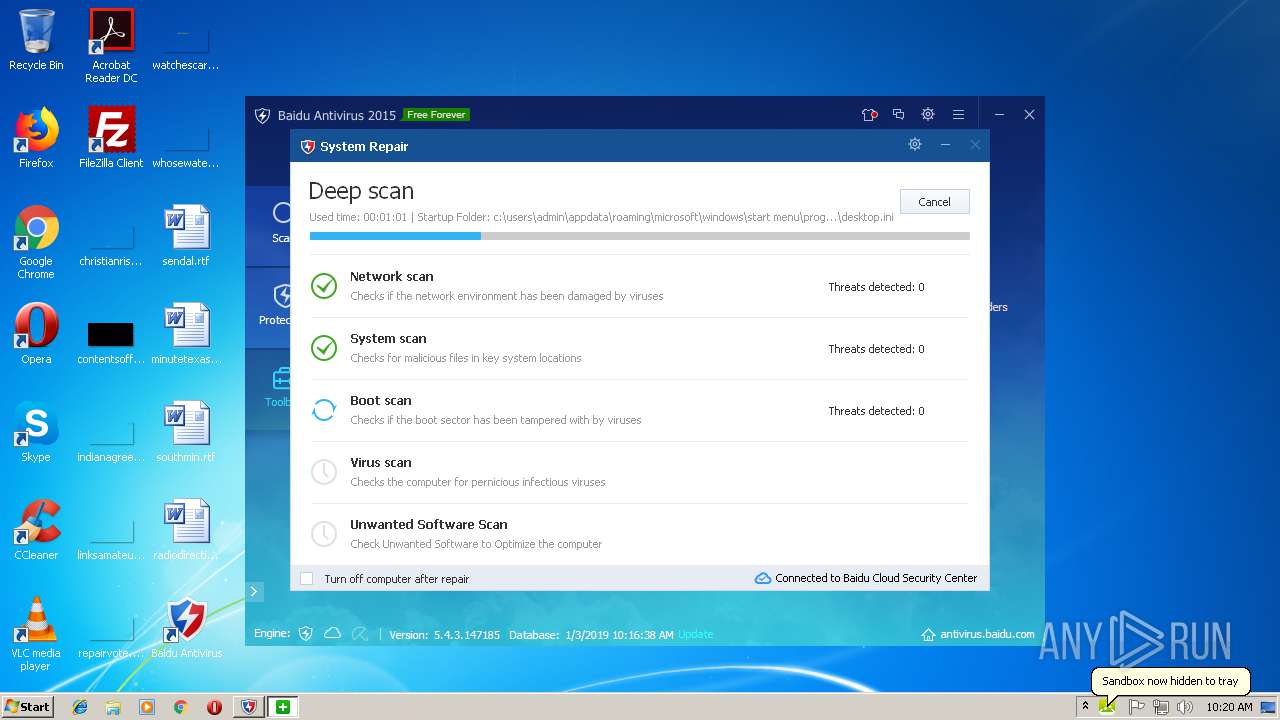Open Baidu Antivirus main settings gear
Screen dimensions: 1280x720
click(928, 115)
